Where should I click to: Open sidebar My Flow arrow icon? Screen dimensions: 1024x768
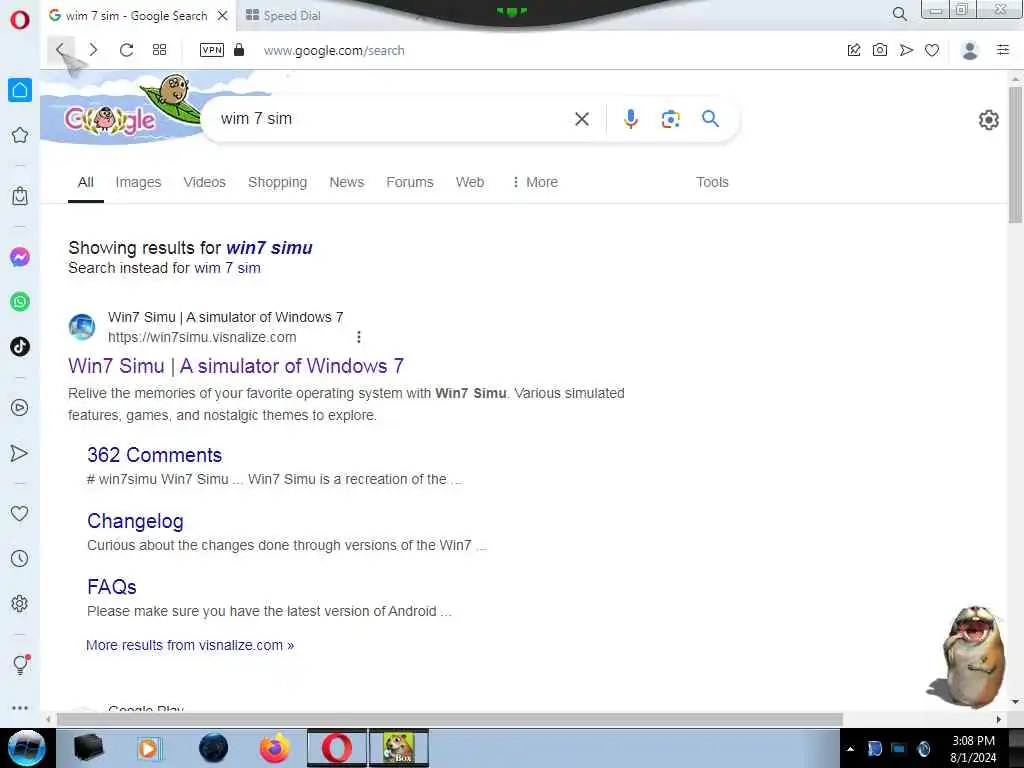tap(20, 453)
